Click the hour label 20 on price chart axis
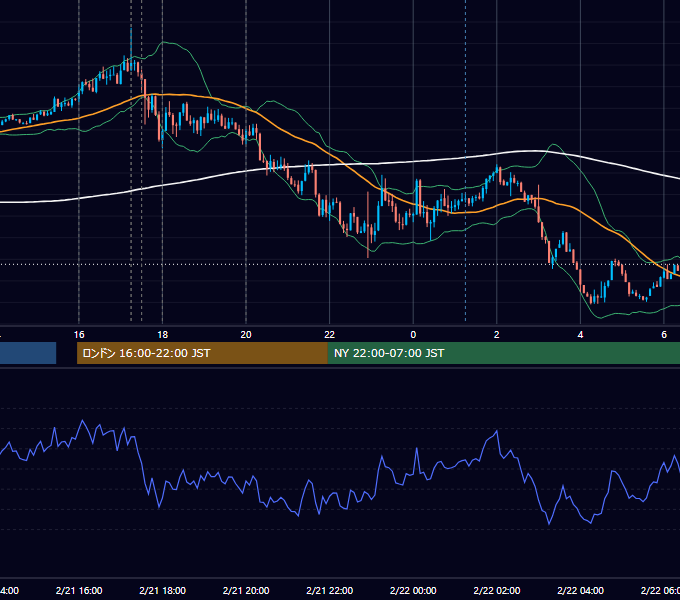 (246, 335)
